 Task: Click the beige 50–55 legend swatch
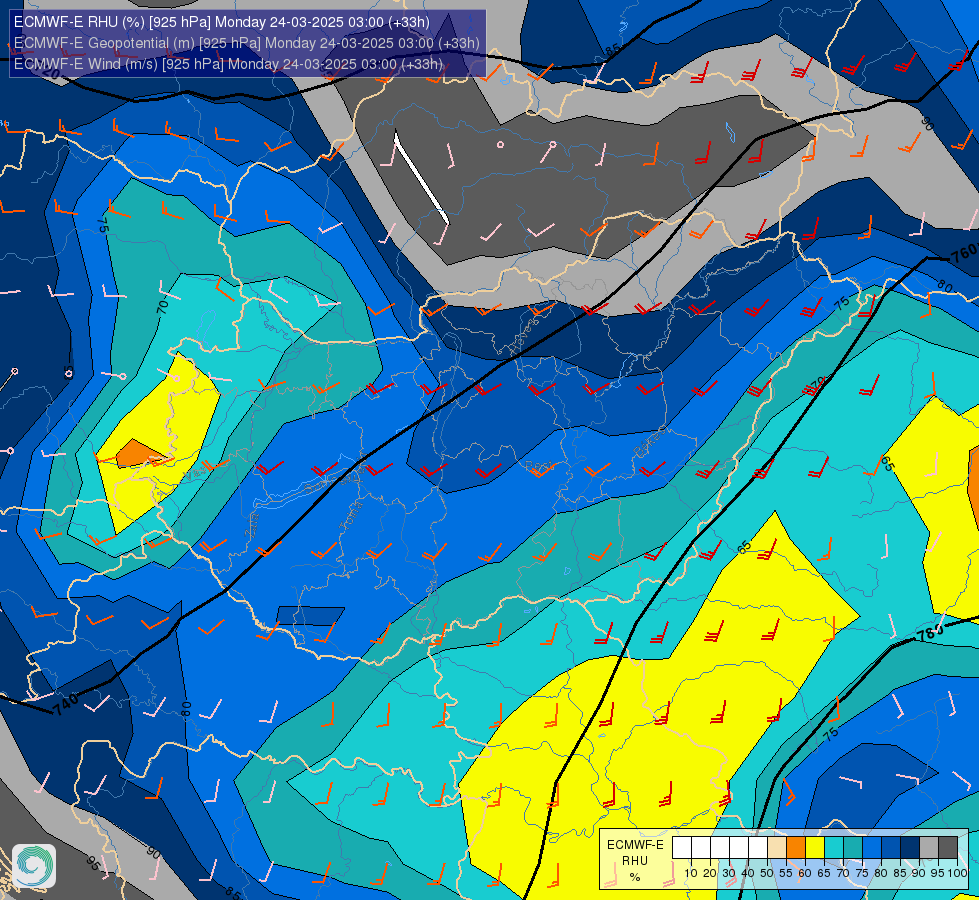pos(777,847)
